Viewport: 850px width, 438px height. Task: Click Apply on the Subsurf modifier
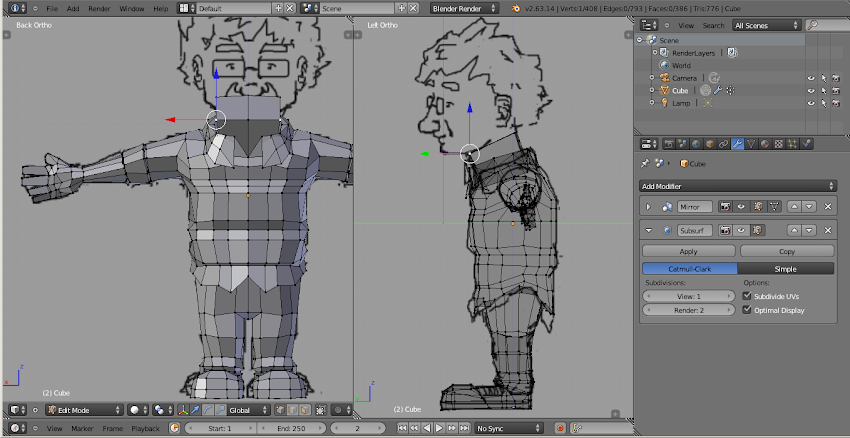tap(688, 251)
